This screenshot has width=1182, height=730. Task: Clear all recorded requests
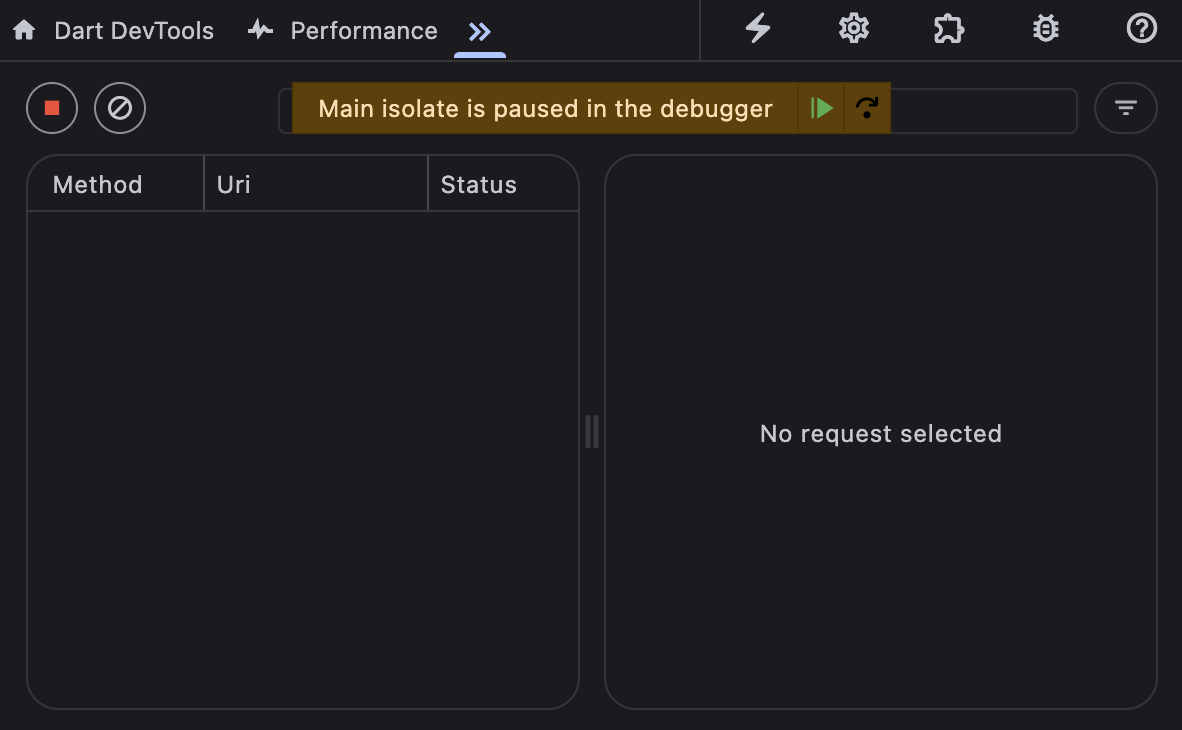119,108
